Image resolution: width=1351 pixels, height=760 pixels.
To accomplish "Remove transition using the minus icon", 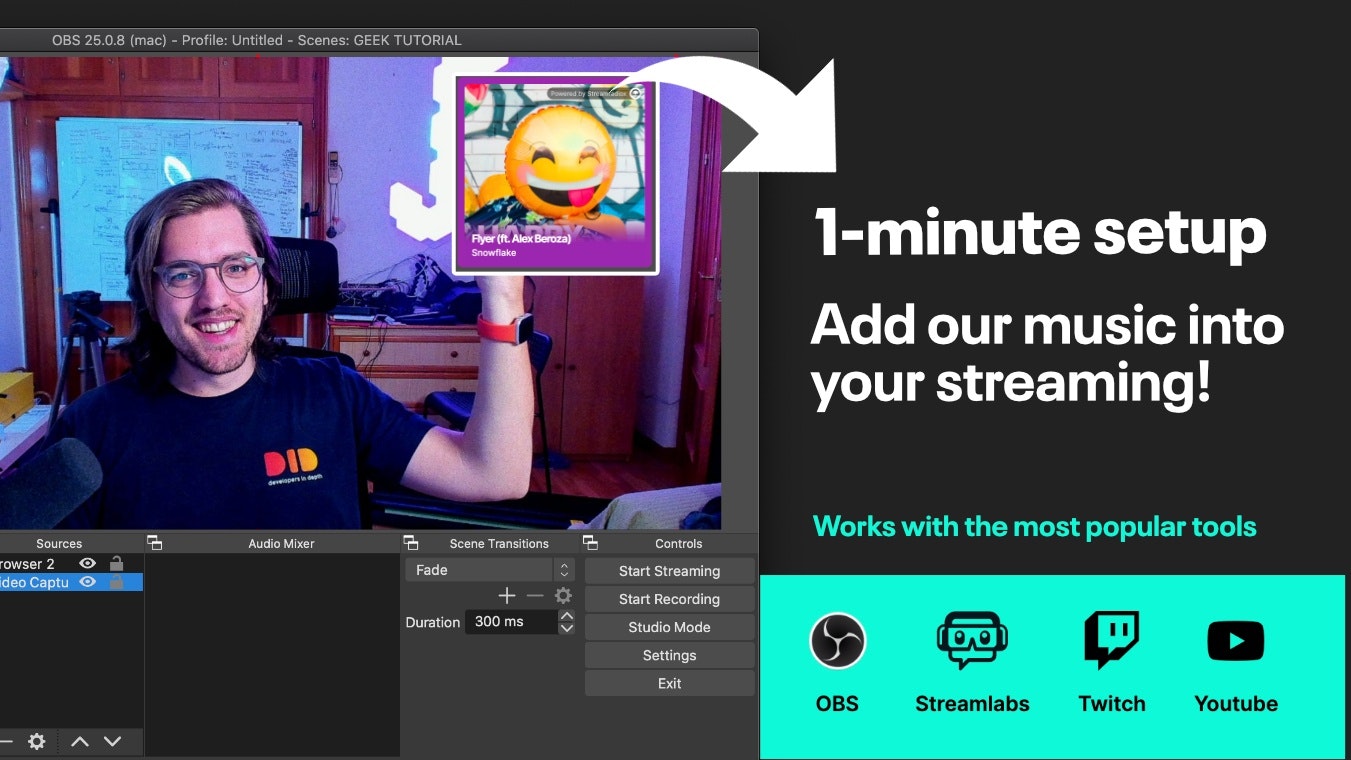I will click(535, 595).
